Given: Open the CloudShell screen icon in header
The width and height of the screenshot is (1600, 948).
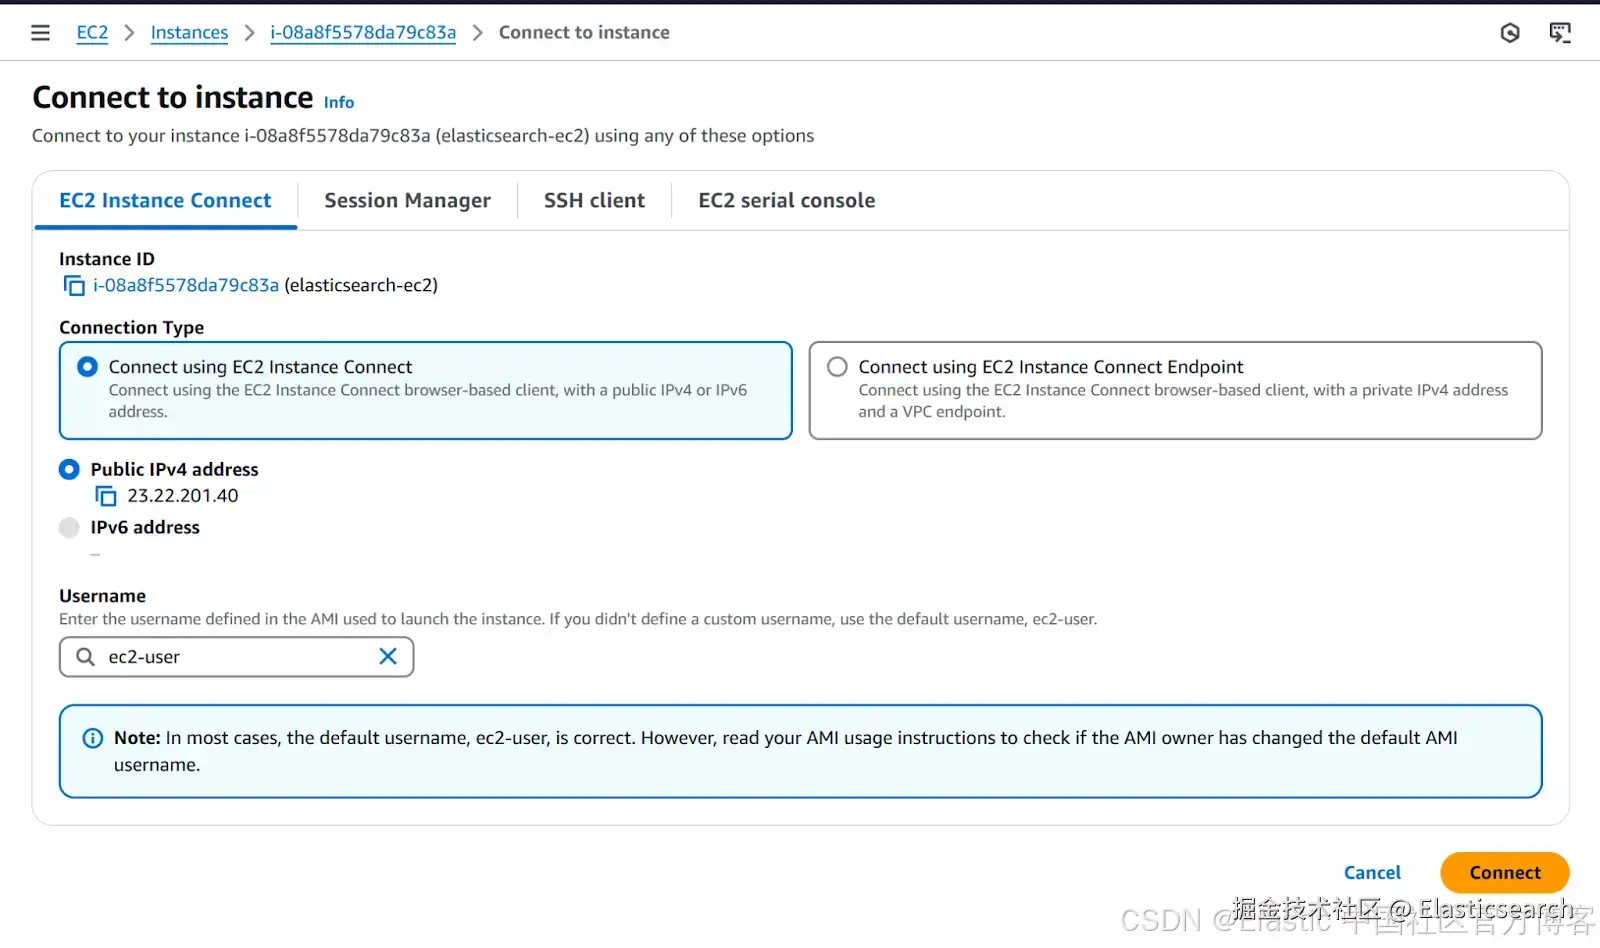Looking at the screenshot, I should [x=1560, y=33].
